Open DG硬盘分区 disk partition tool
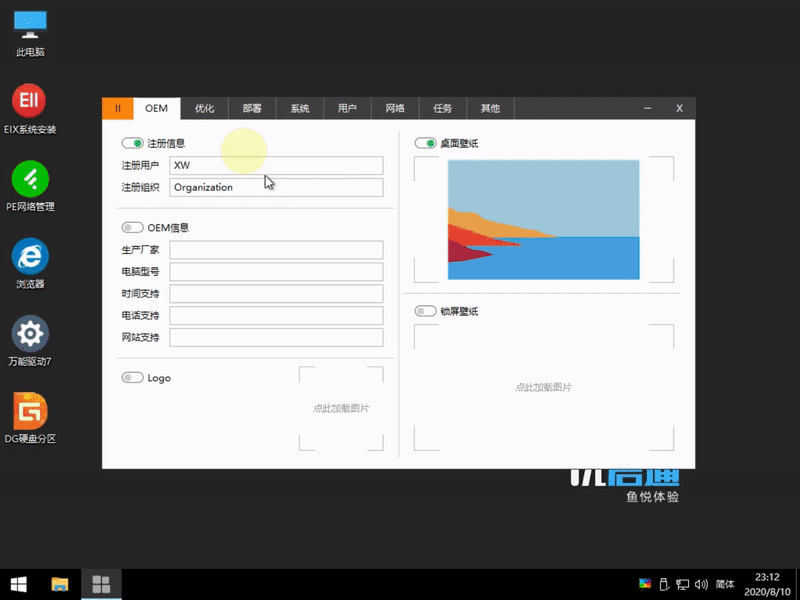 (29, 412)
